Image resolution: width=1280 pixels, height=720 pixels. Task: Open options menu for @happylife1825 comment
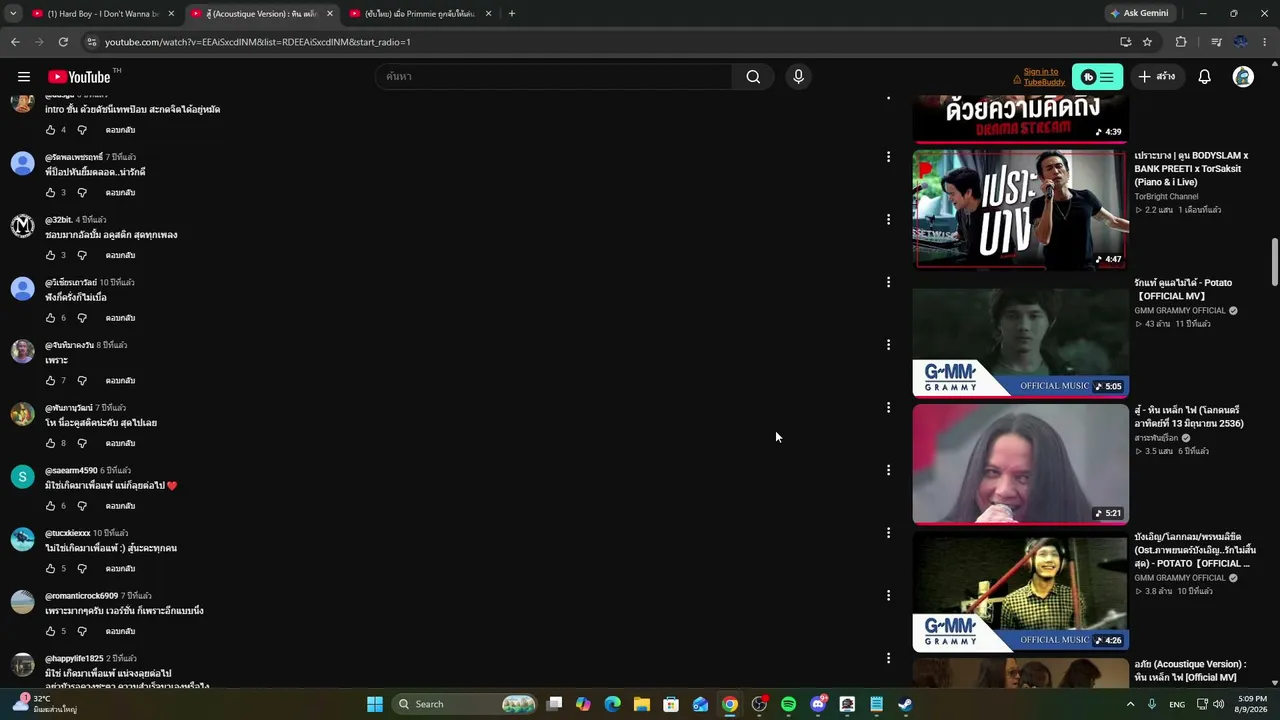tap(888, 658)
